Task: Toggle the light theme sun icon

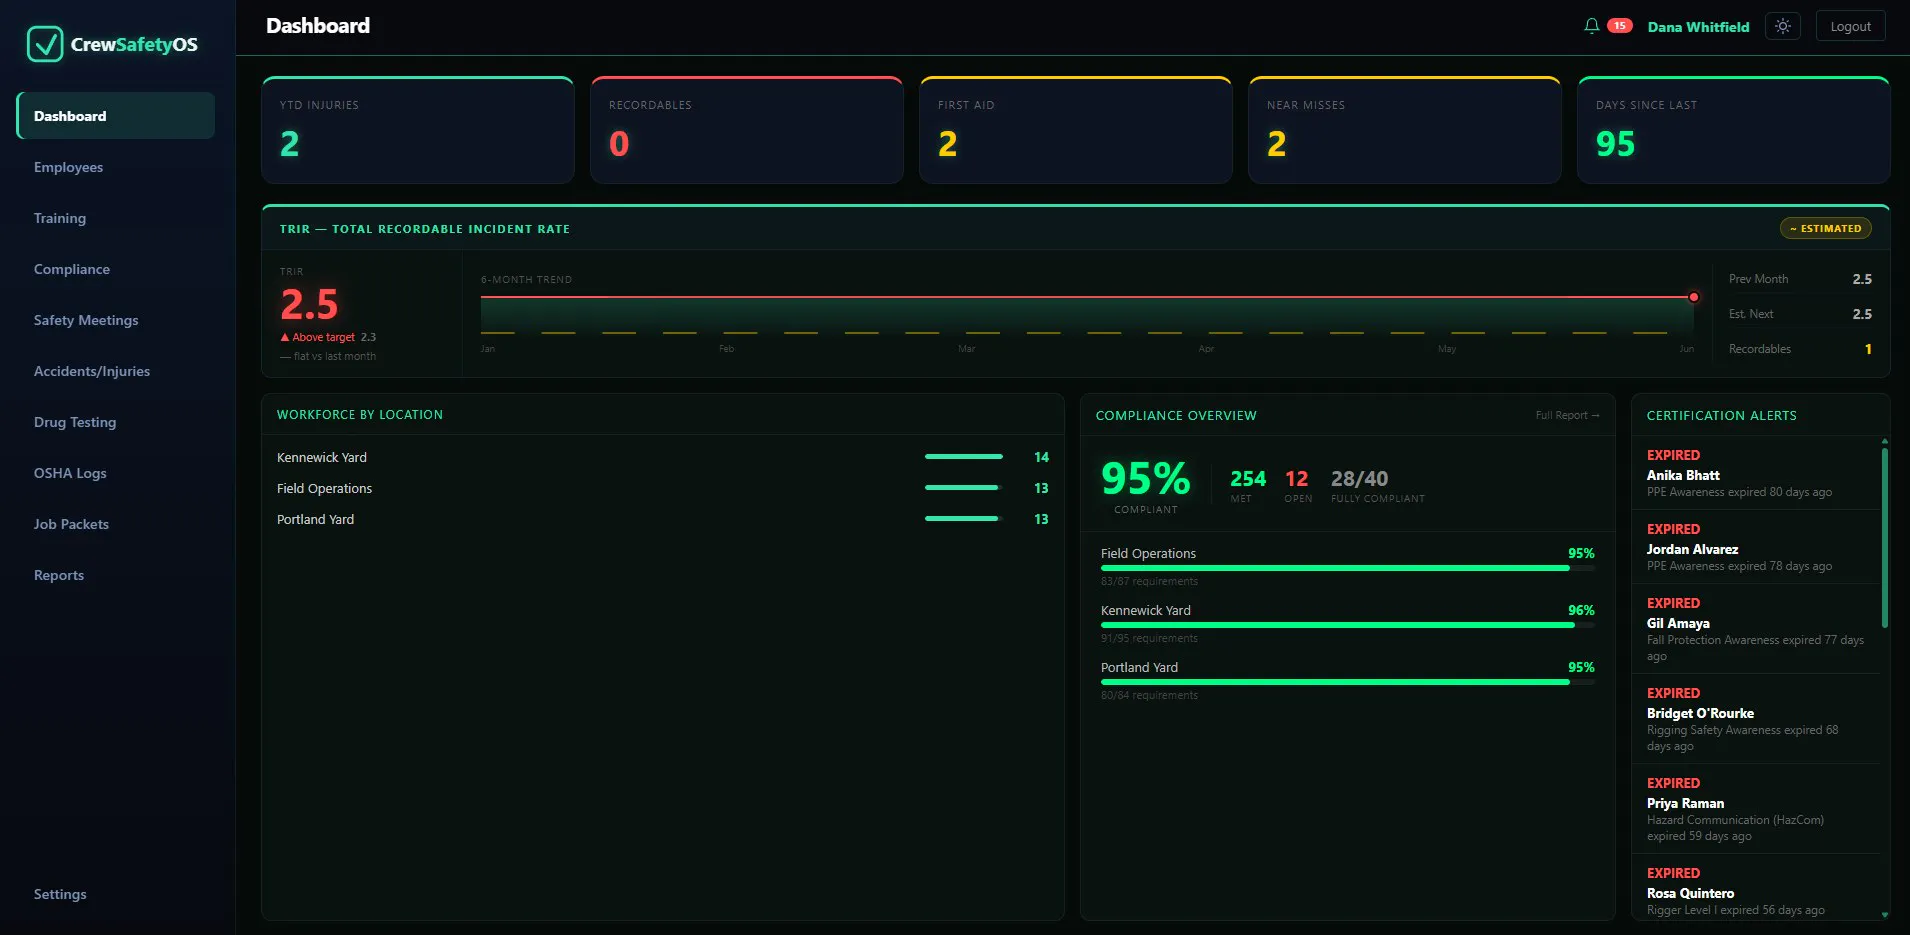Action: [x=1783, y=27]
